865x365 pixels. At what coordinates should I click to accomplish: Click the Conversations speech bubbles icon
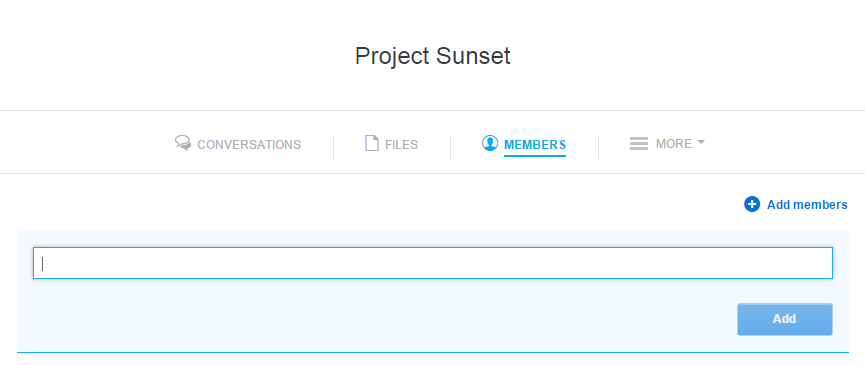pyautogui.click(x=183, y=143)
